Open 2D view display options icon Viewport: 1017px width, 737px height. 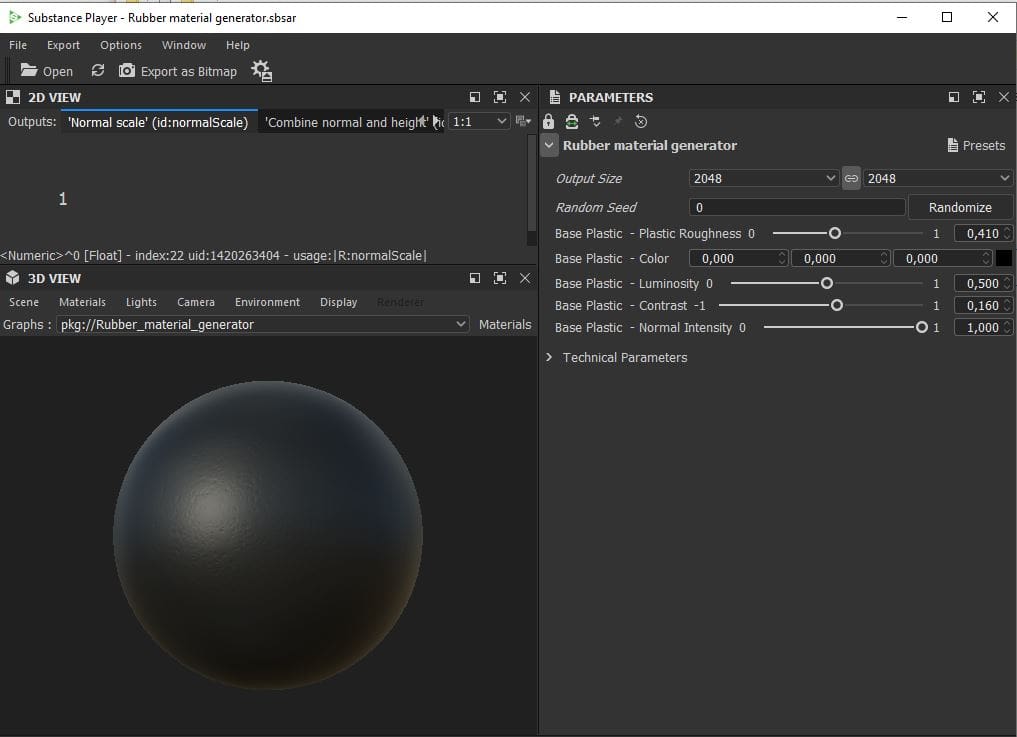click(x=523, y=121)
